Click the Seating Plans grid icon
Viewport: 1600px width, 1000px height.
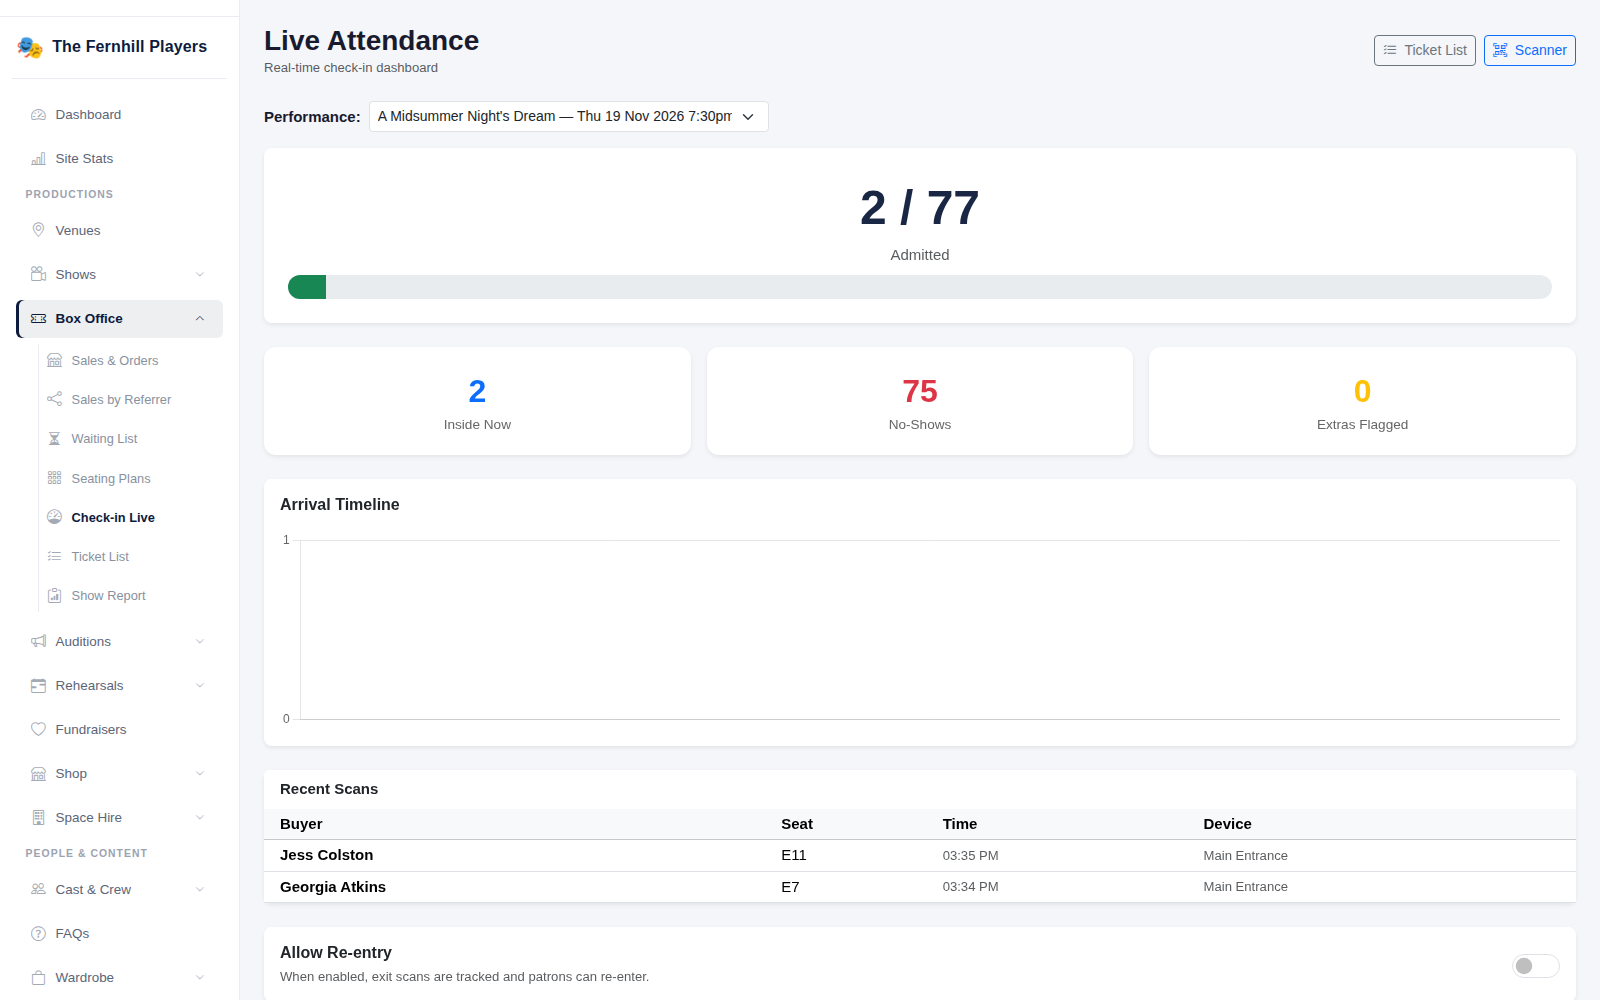tap(54, 479)
